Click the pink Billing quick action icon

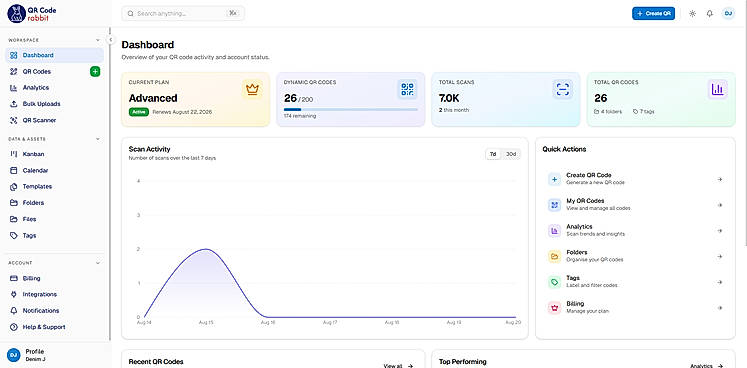(x=554, y=308)
